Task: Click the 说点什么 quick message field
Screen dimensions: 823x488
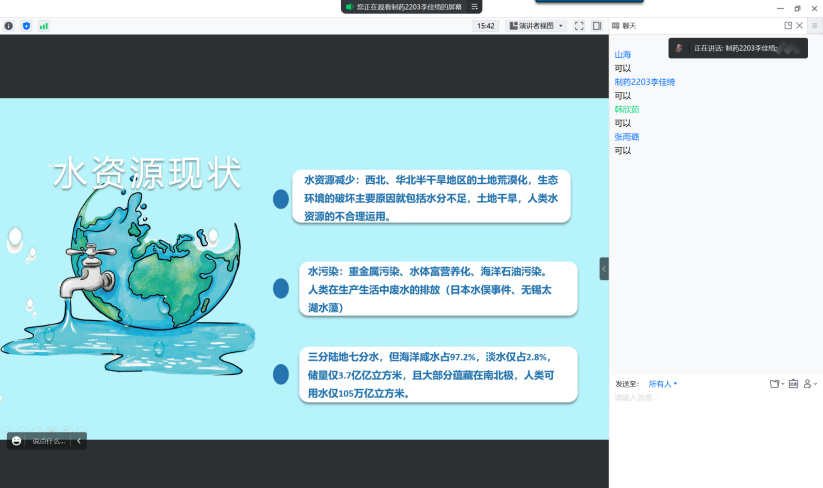Action: point(48,440)
